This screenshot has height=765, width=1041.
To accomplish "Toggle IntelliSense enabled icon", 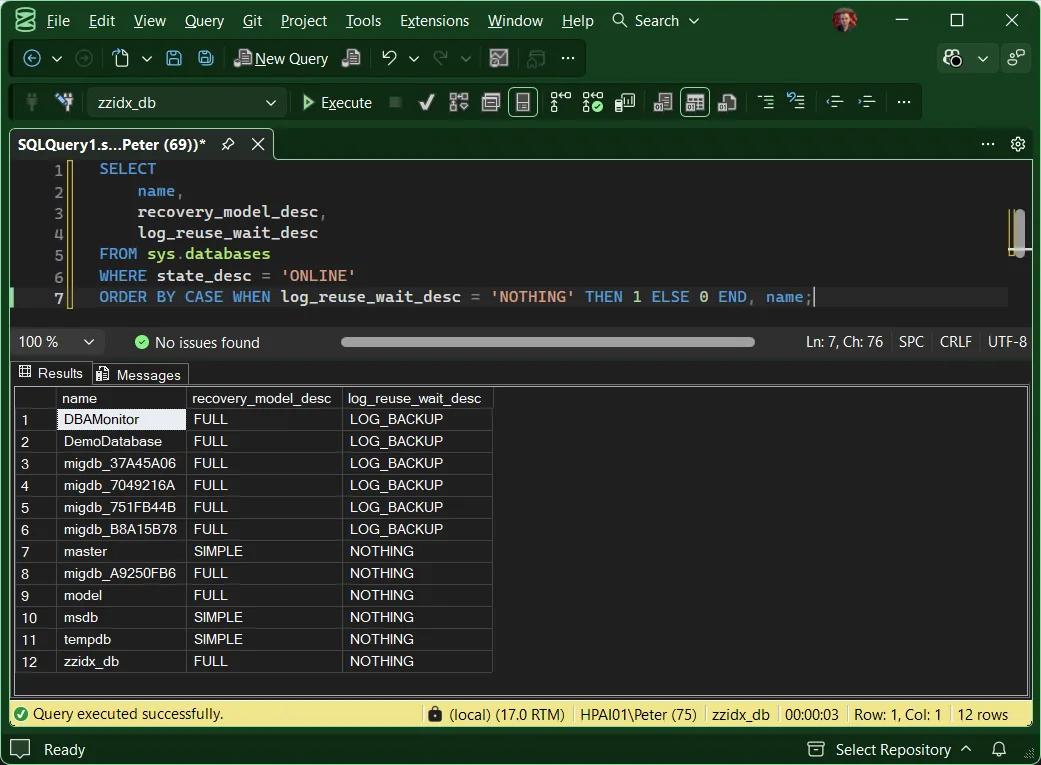I will 523,102.
